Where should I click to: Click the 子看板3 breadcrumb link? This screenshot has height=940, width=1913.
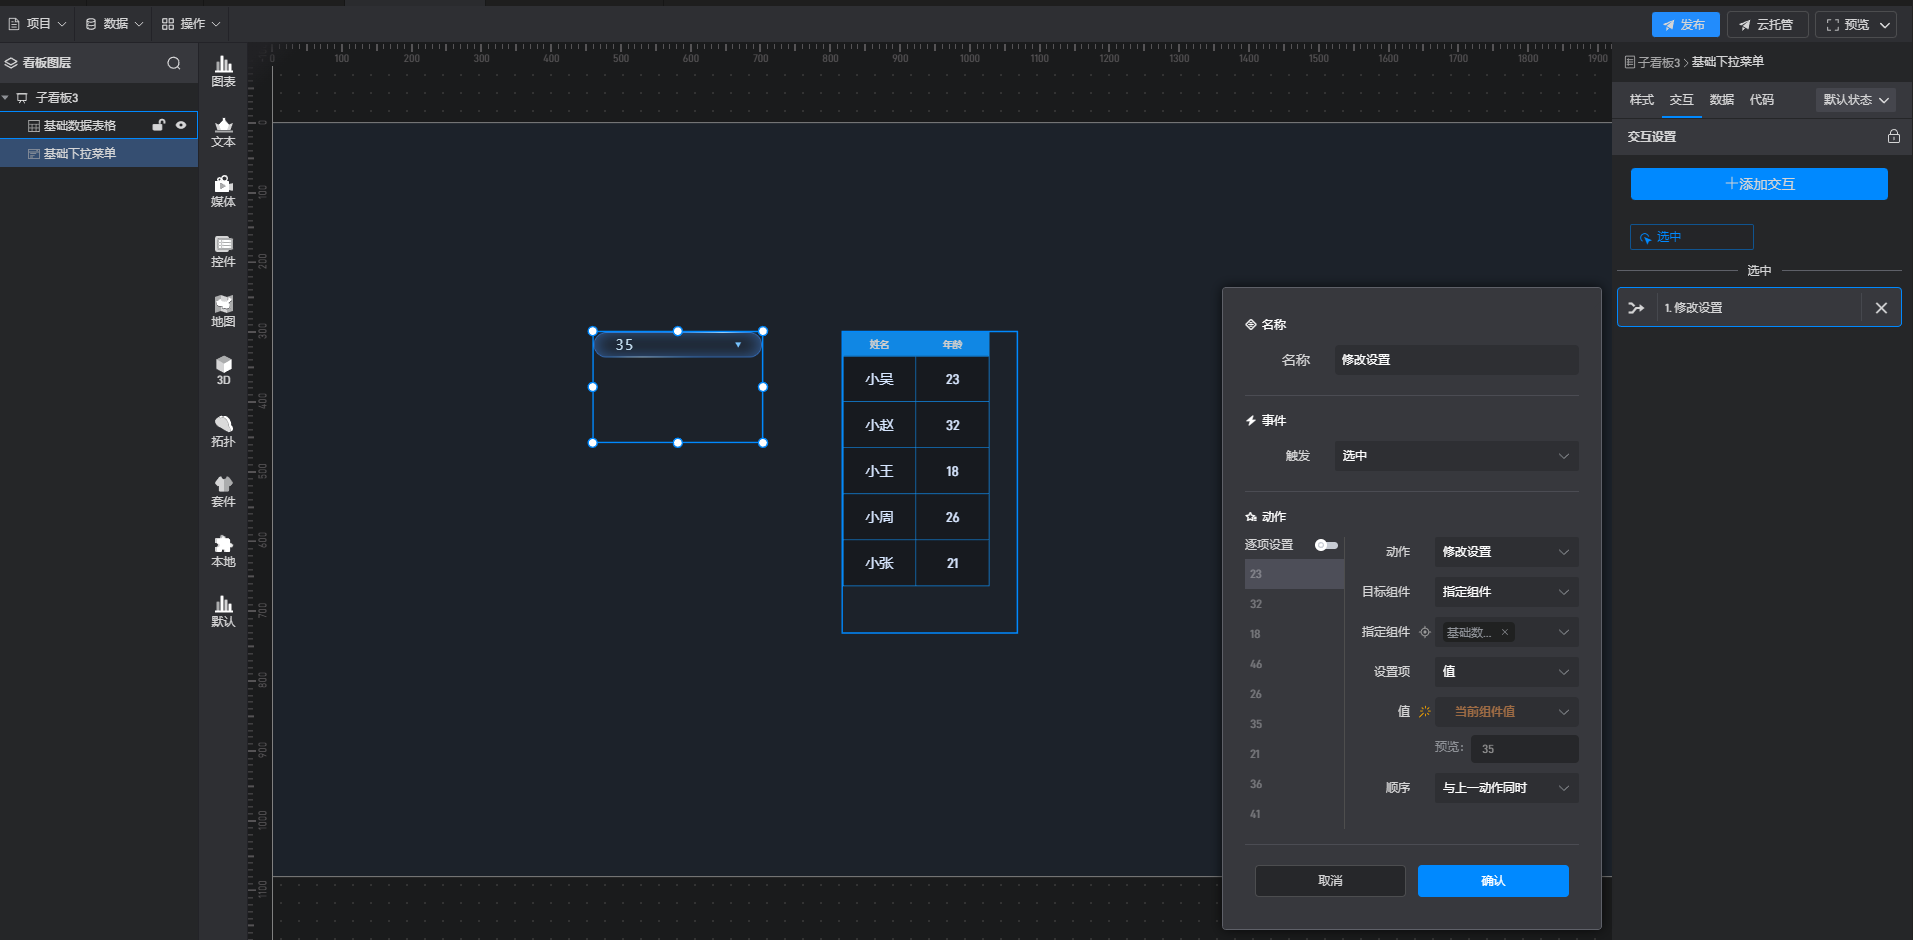(1658, 62)
